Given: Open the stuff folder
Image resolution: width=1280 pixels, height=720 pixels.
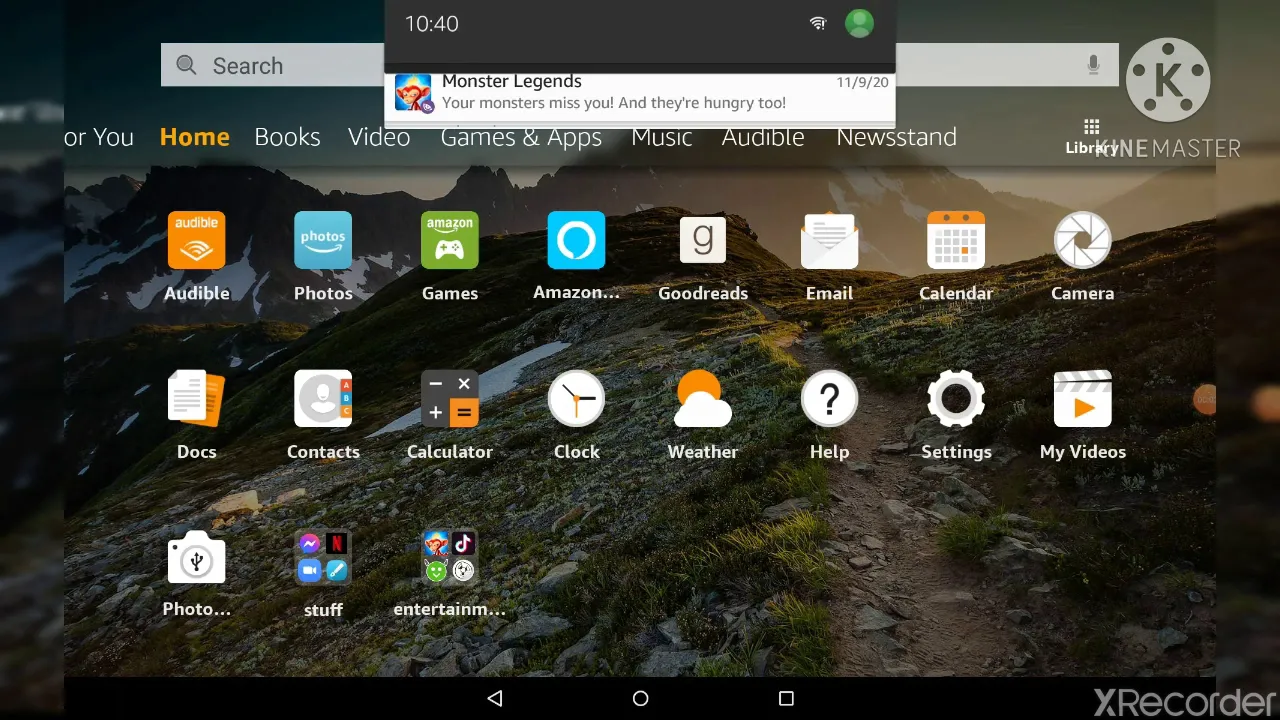Looking at the screenshot, I should [323, 557].
